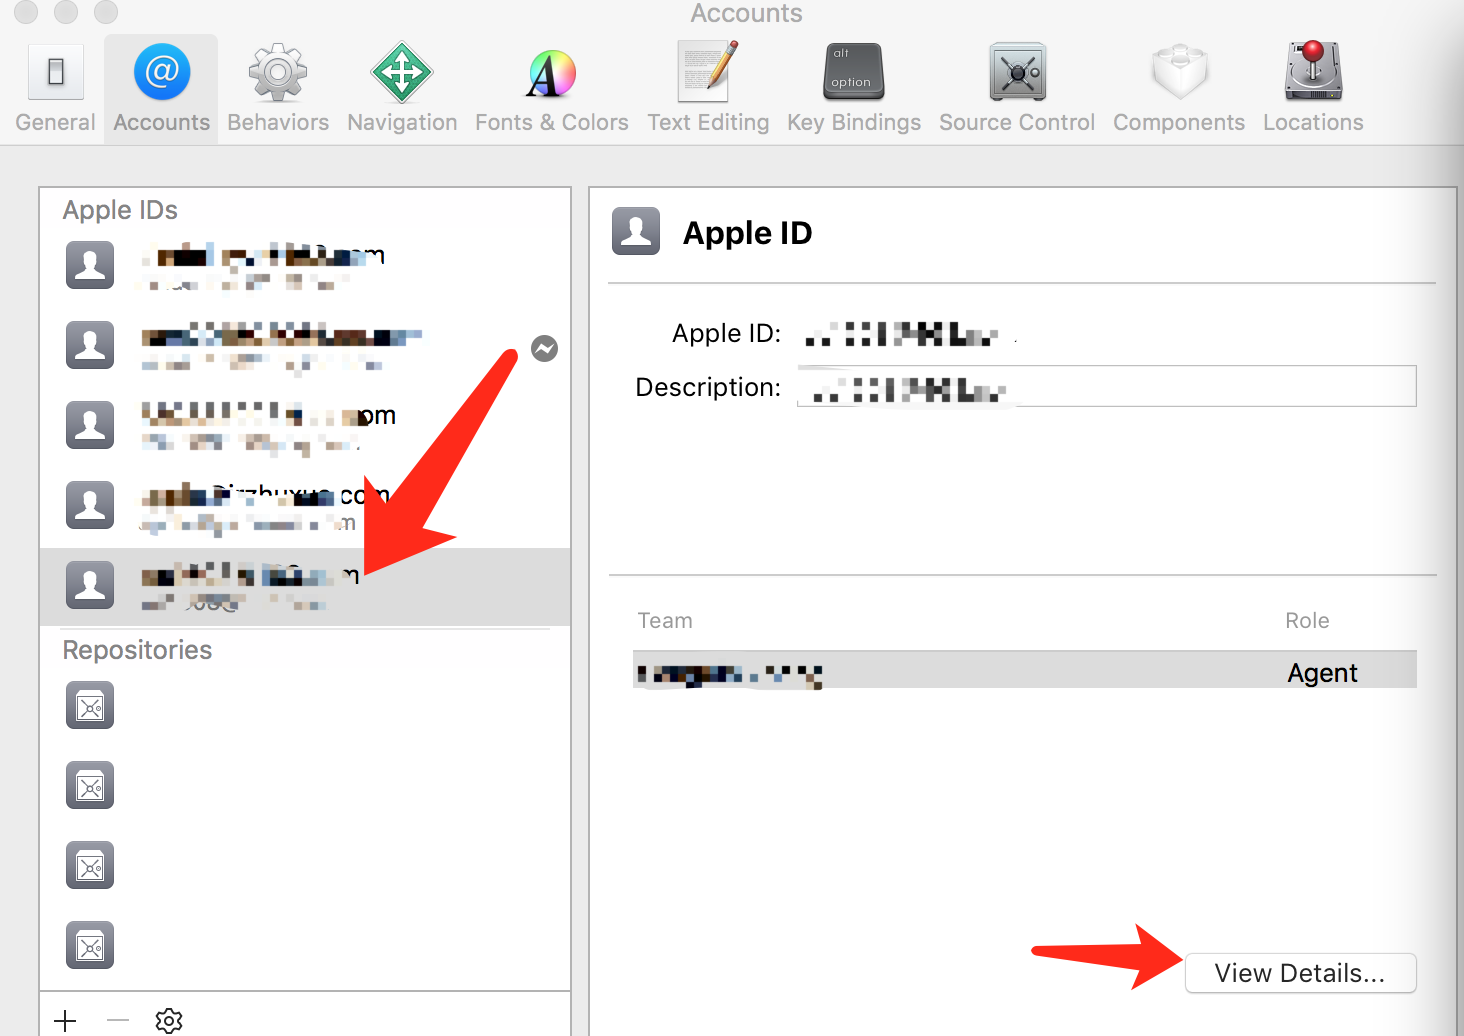Image resolution: width=1464 pixels, height=1036 pixels.
Task: Select the fourth repository icon
Action: coord(90,946)
